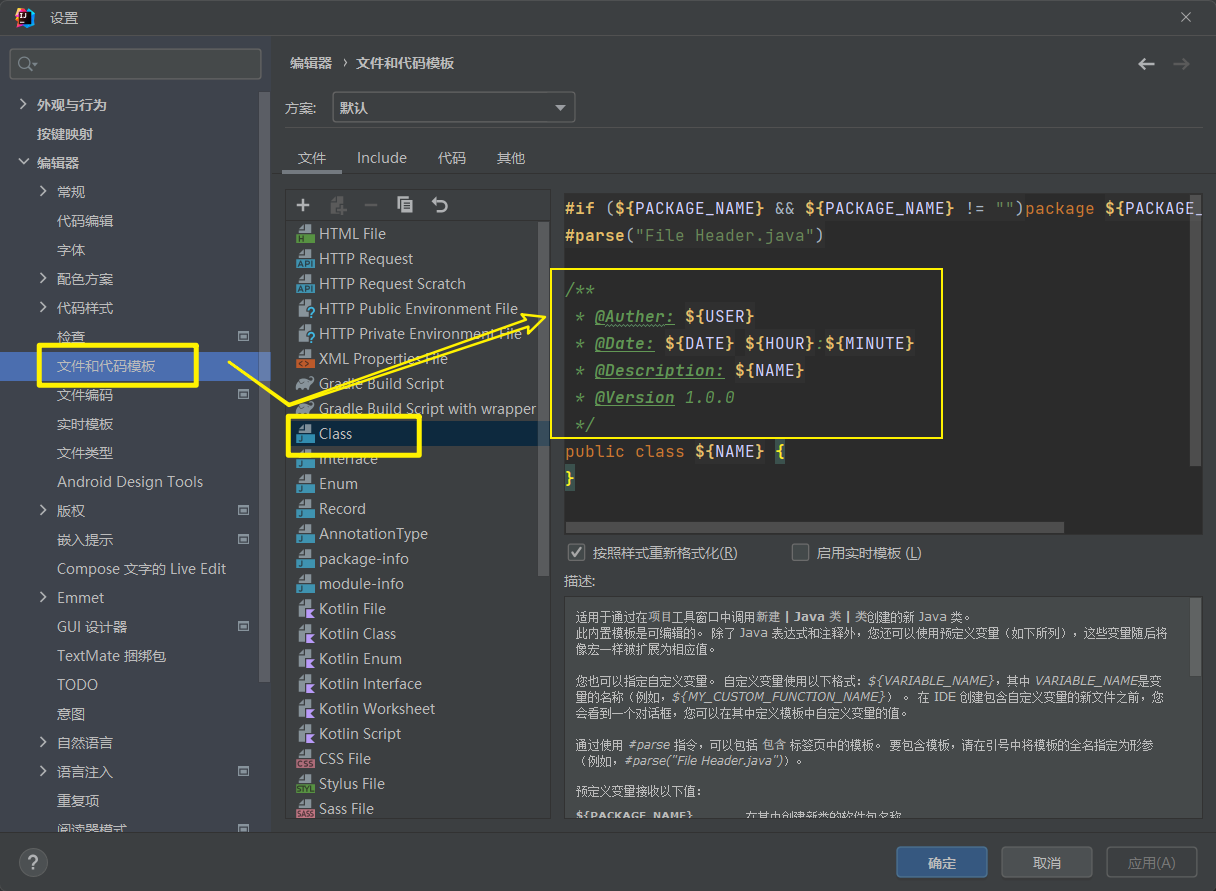
Task: Expand the 外观与行为 settings section
Action: [24, 105]
